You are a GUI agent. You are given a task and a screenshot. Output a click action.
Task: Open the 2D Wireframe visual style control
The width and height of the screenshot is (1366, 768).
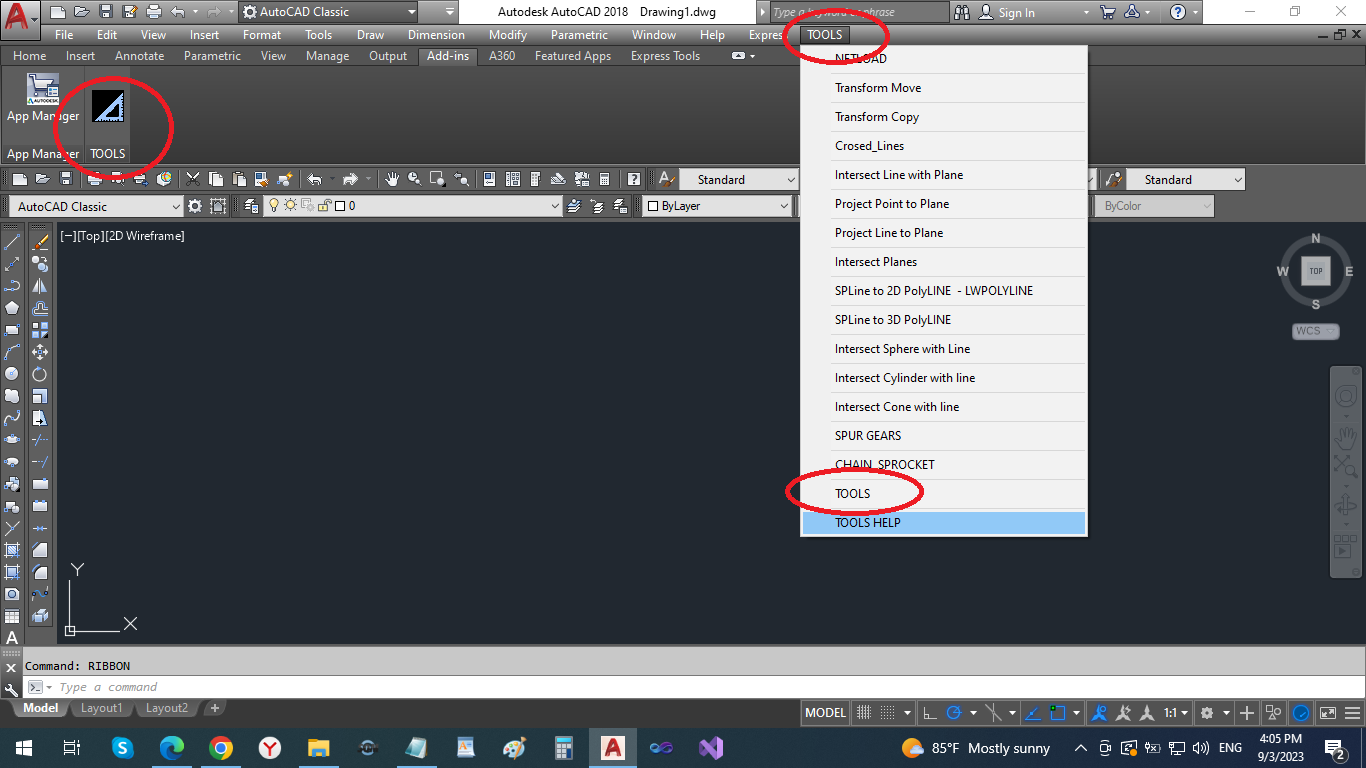(x=144, y=236)
